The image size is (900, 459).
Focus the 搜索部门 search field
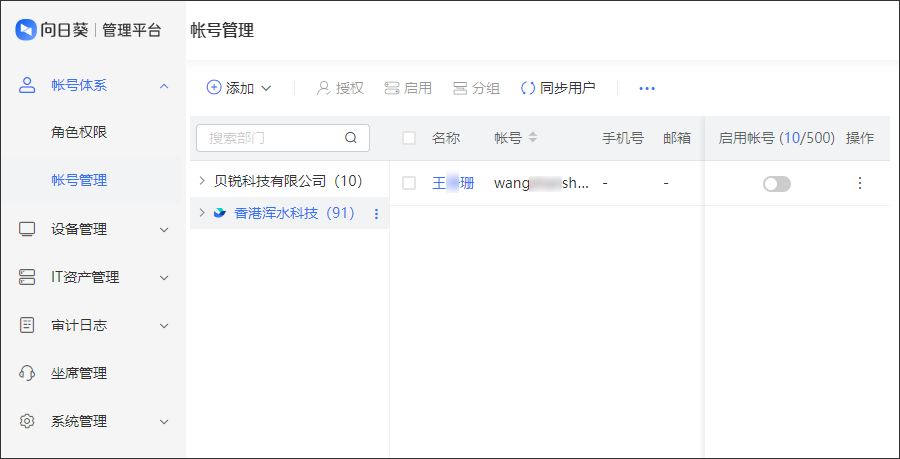(272, 138)
